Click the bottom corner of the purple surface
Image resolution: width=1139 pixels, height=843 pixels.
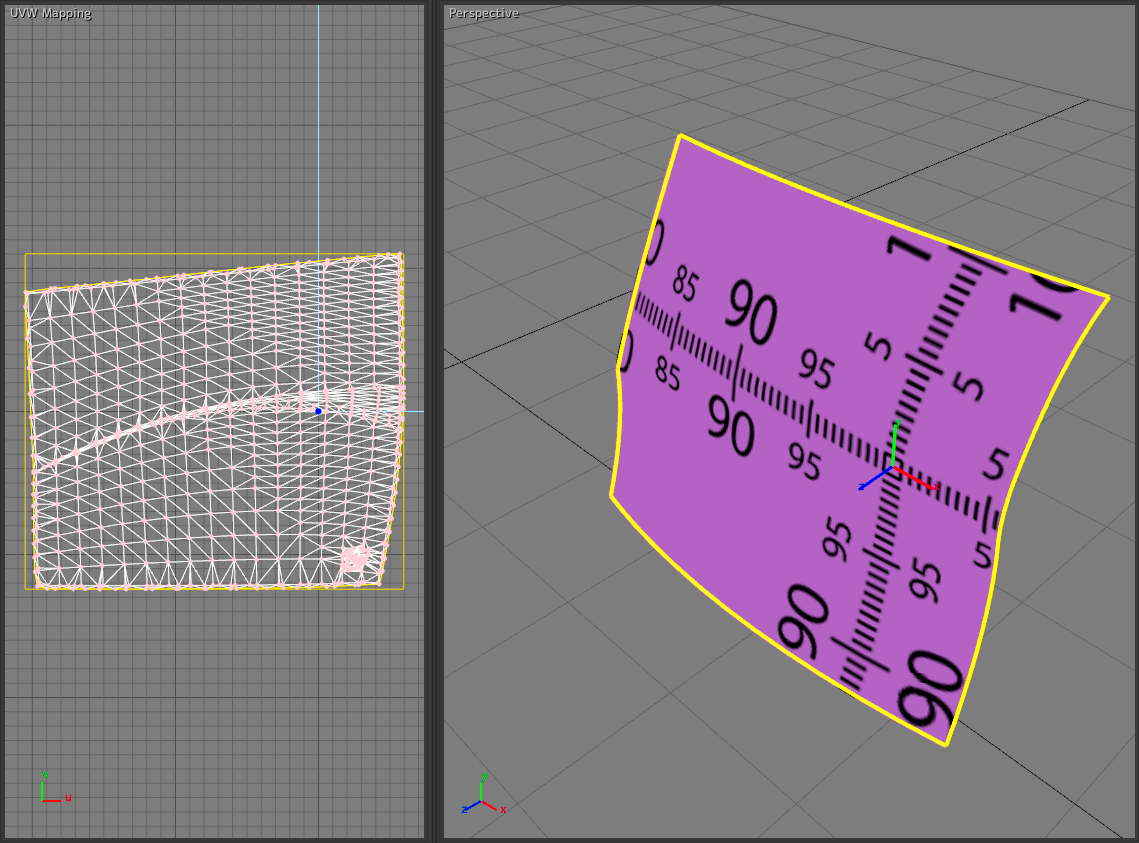pyautogui.click(x=945, y=744)
